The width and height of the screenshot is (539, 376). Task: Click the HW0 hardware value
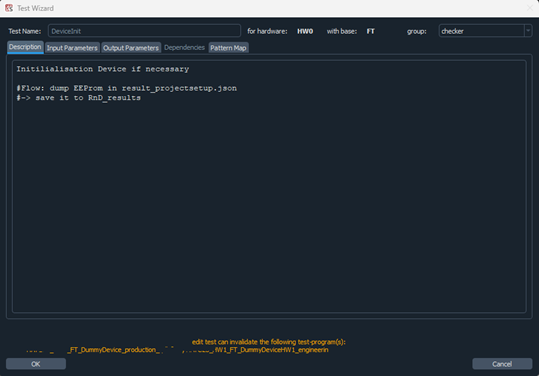305,31
